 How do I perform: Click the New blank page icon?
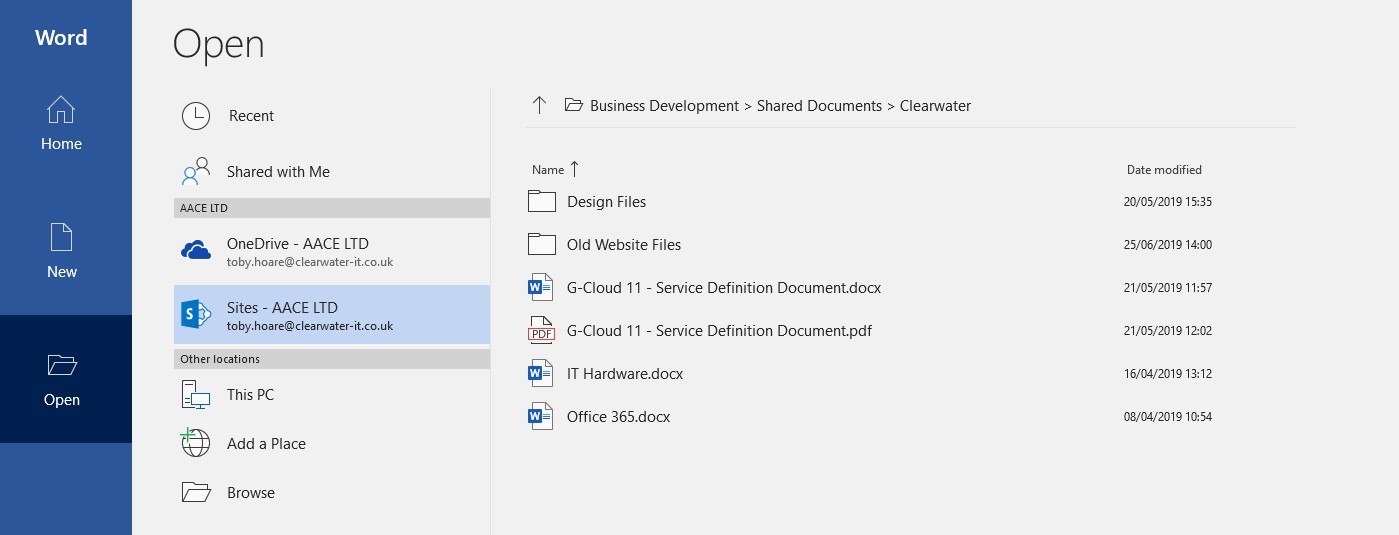(62, 238)
